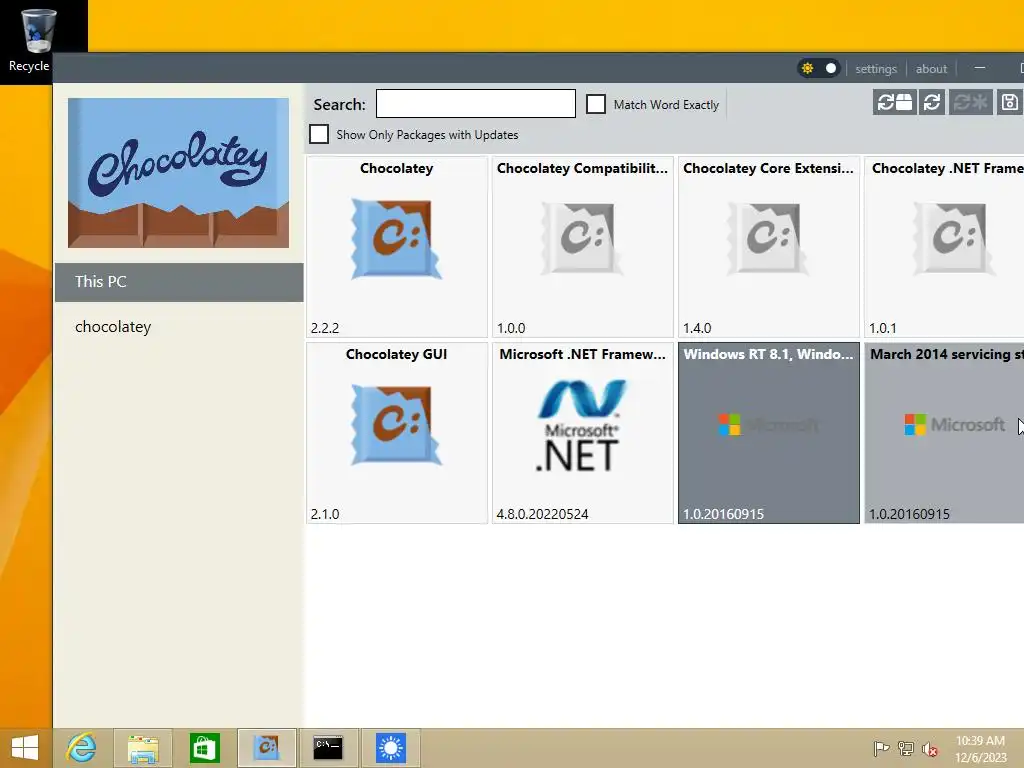The height and width of the screenshot is (768, 1024).
Task: Select This PC source in sidebar
Action: (x=179, y=282)
